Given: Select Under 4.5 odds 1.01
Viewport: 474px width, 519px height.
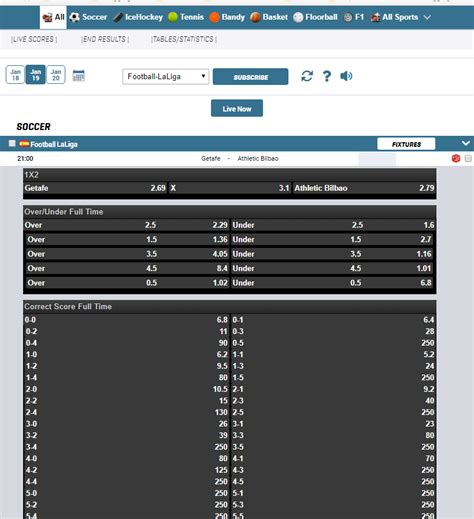Looking at the screenshot, I should 332,268.
